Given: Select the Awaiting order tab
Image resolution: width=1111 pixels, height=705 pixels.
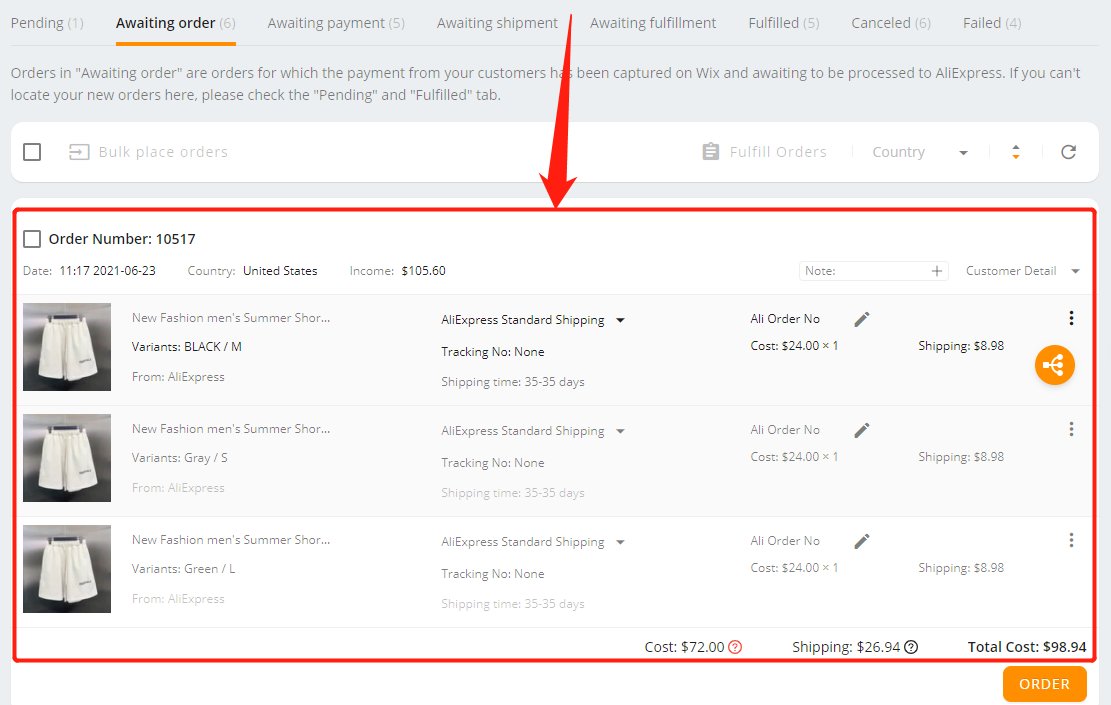Looking at the screenshot, I should [176, 23].
